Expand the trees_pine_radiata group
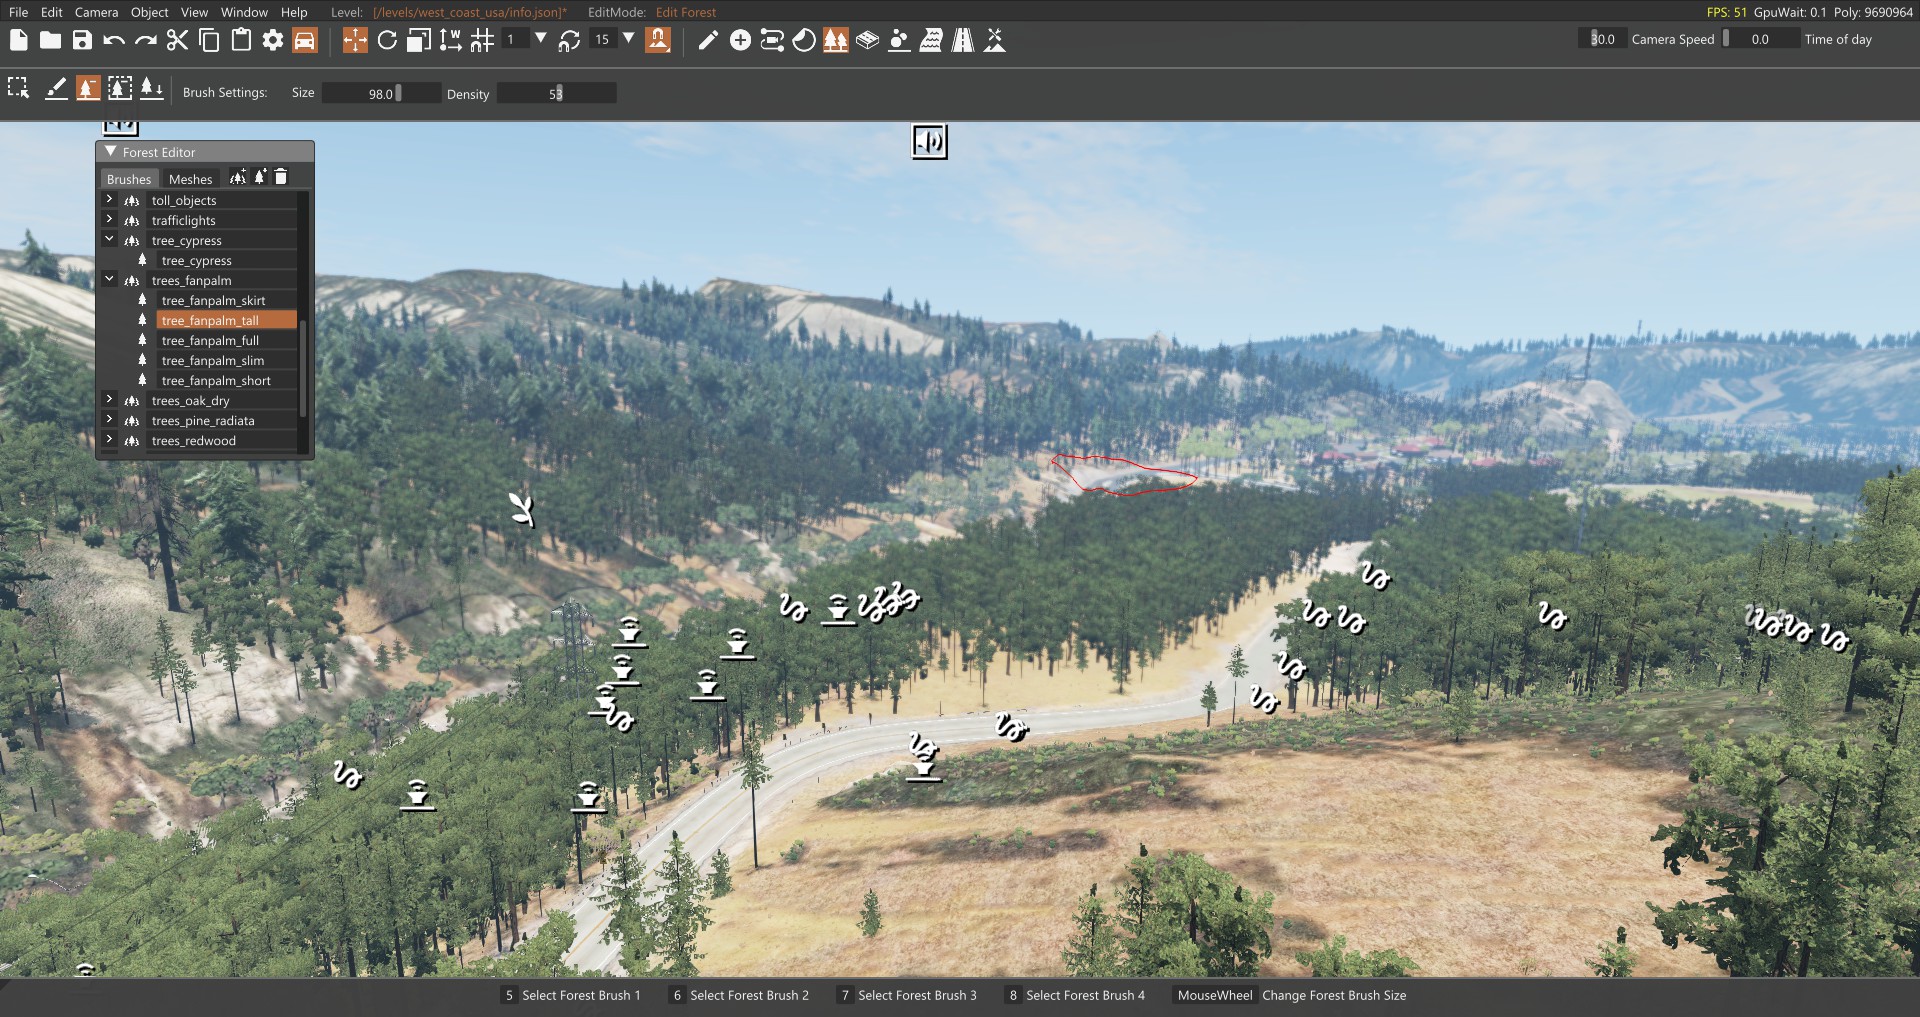The image size is (1920, 1017). coord(109,419)
